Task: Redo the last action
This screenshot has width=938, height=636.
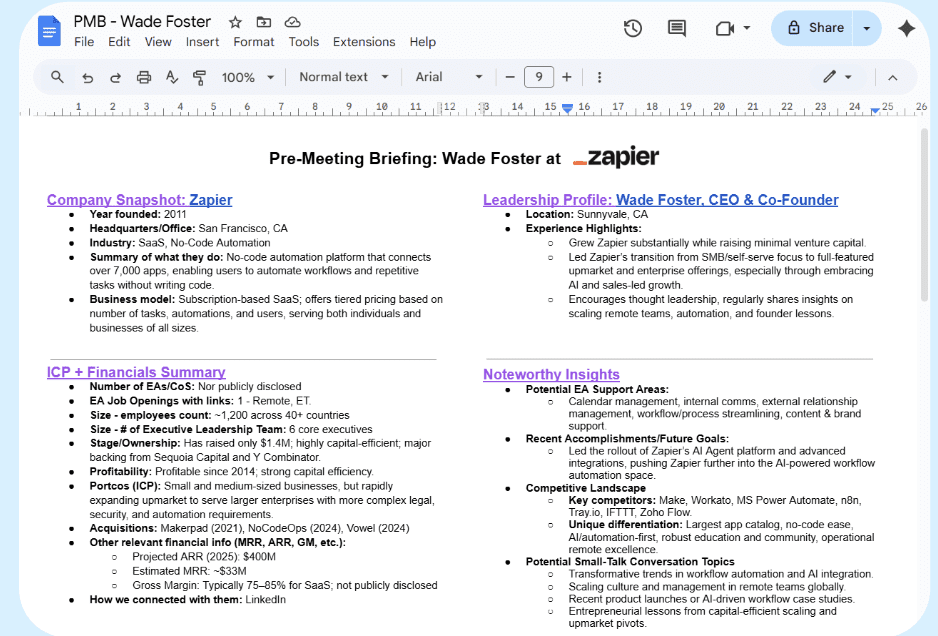Action: (x=115, y=77)
